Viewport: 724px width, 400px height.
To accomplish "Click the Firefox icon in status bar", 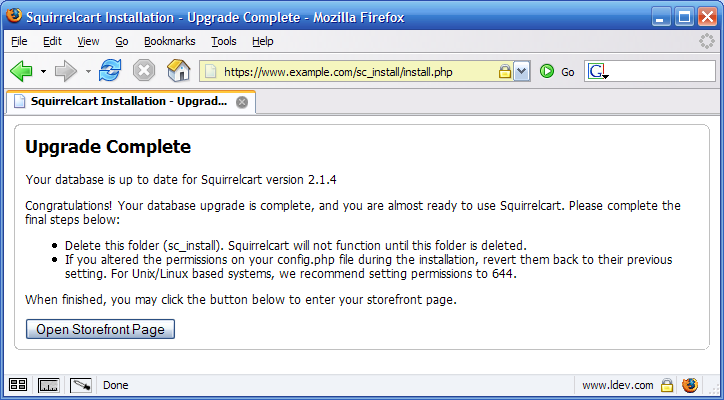I will click(691, 385).
